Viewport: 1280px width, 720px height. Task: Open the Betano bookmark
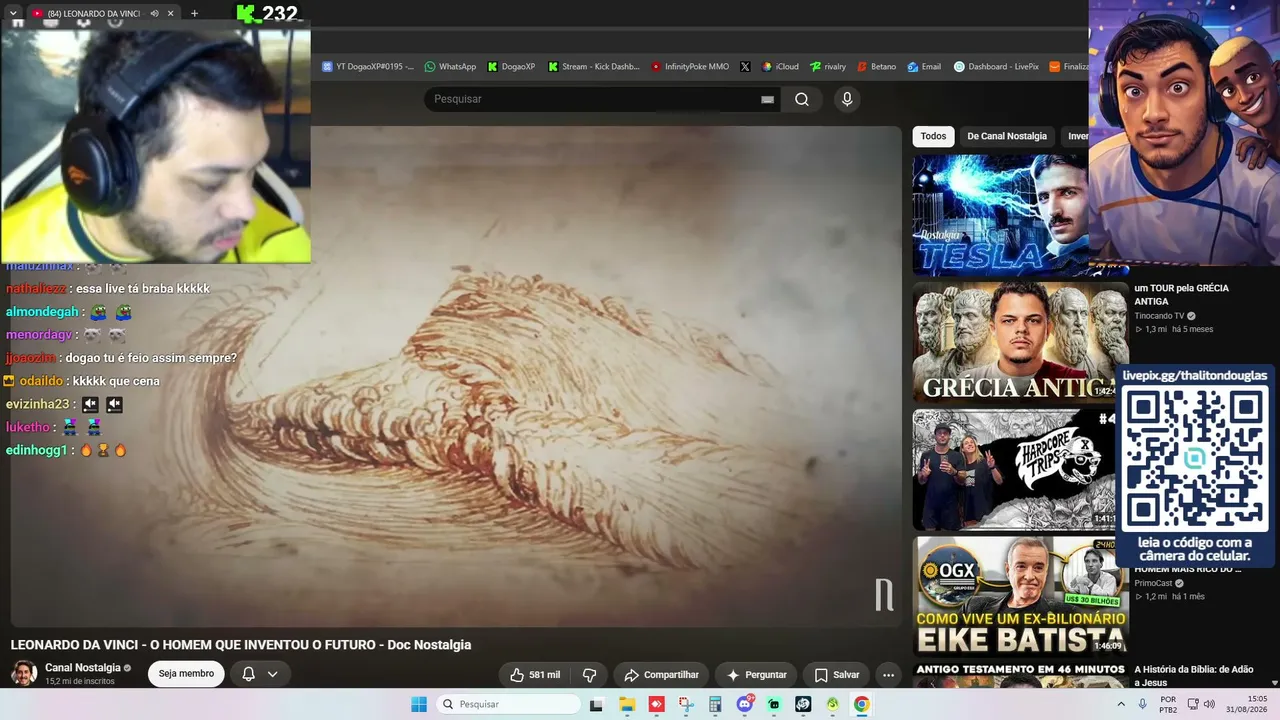(x=876, y=67)
